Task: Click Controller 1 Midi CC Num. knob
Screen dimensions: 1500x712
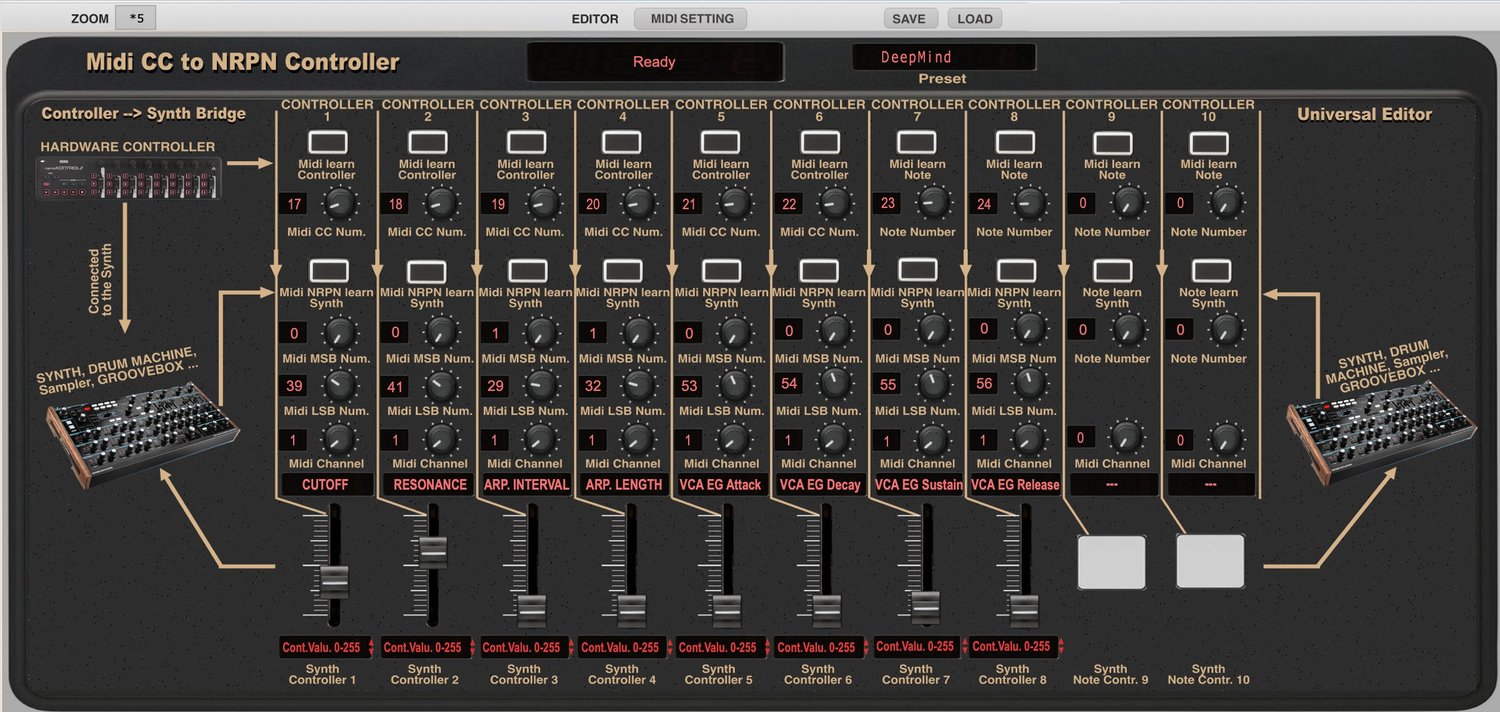Action: click(x=340, y=204)
